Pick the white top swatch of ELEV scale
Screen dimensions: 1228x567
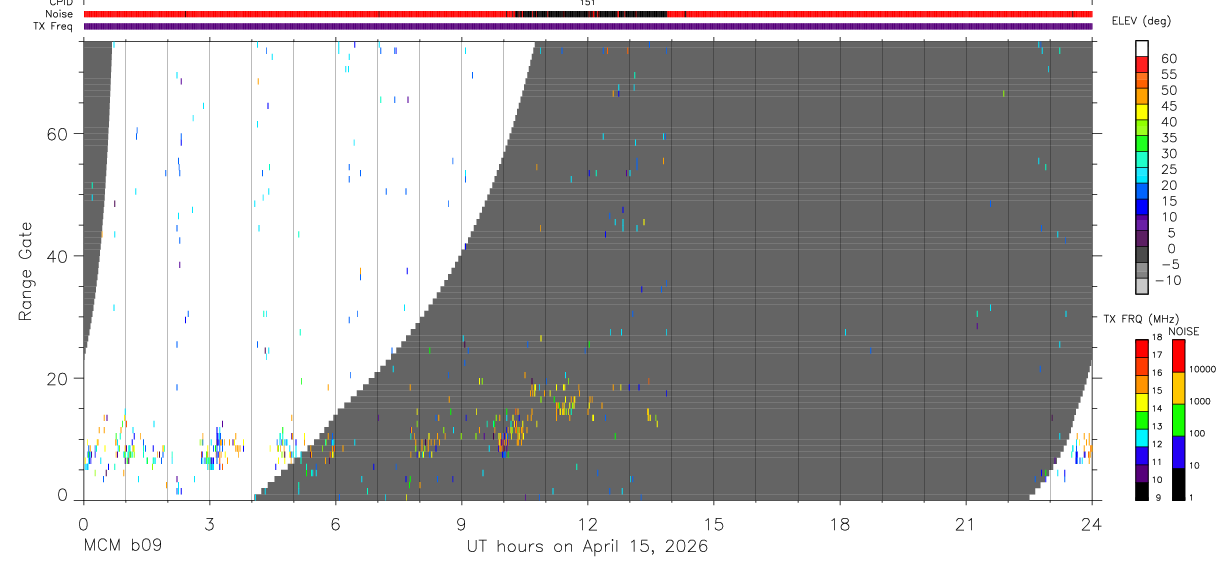click(1142, 49)
